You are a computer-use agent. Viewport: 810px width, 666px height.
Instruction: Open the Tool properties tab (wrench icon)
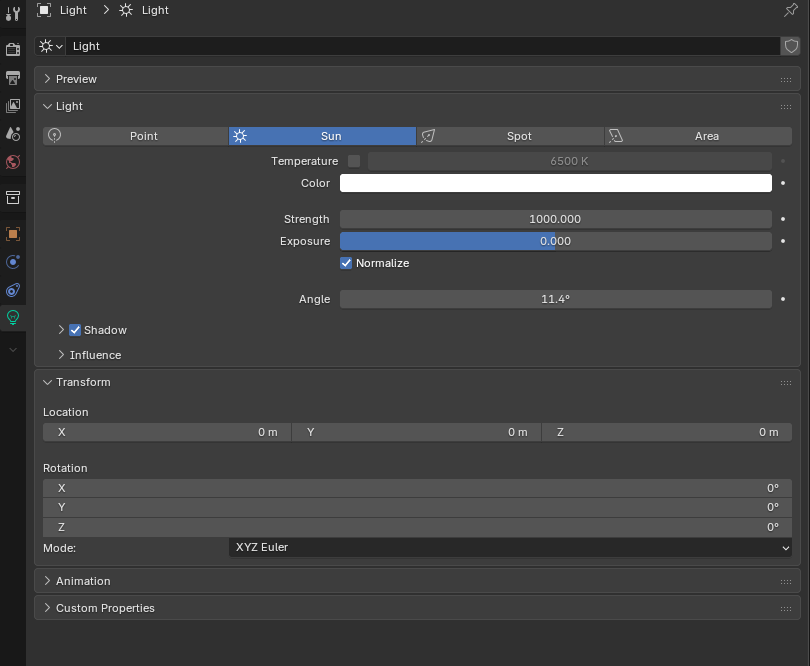pyautogui.click(x=13, y=14)
